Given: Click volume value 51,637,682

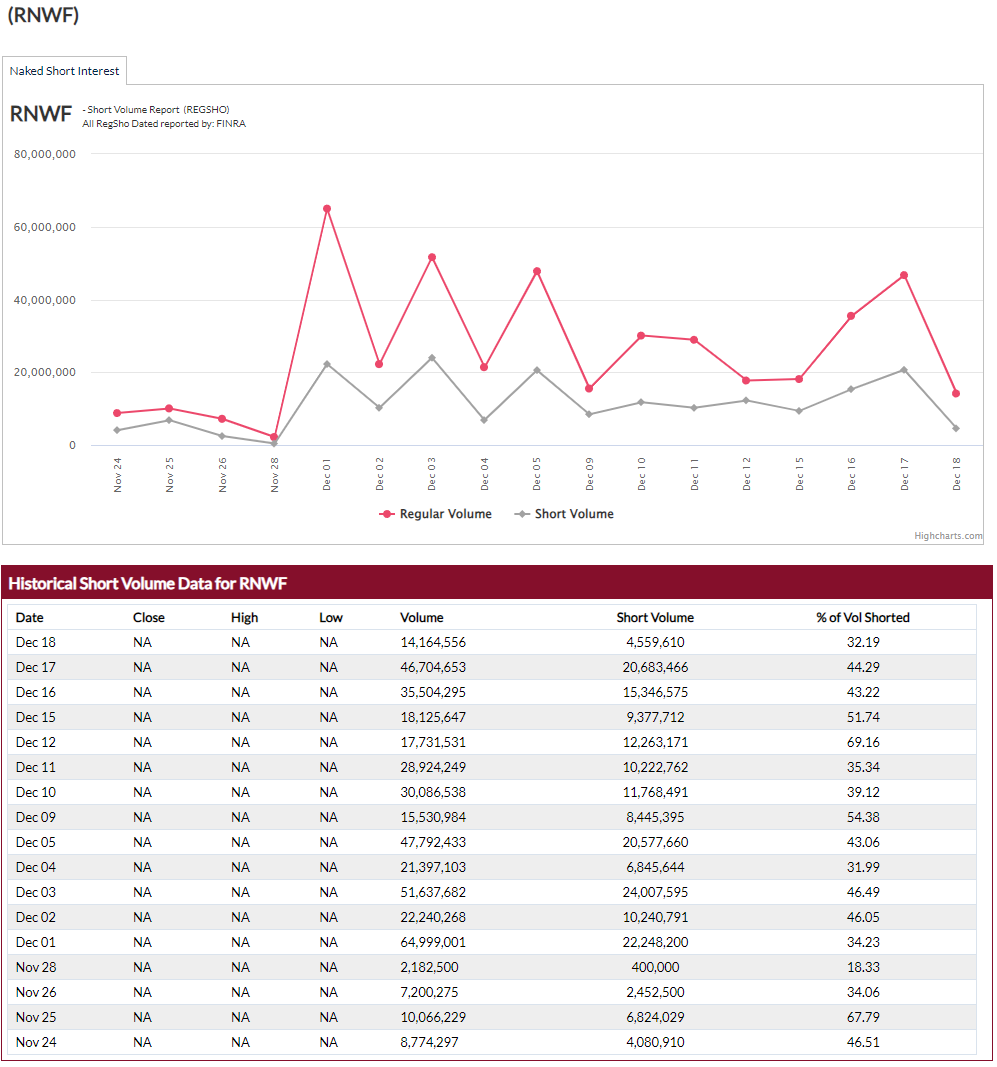Looking at the screenshot, I should [x=433, y=892].
